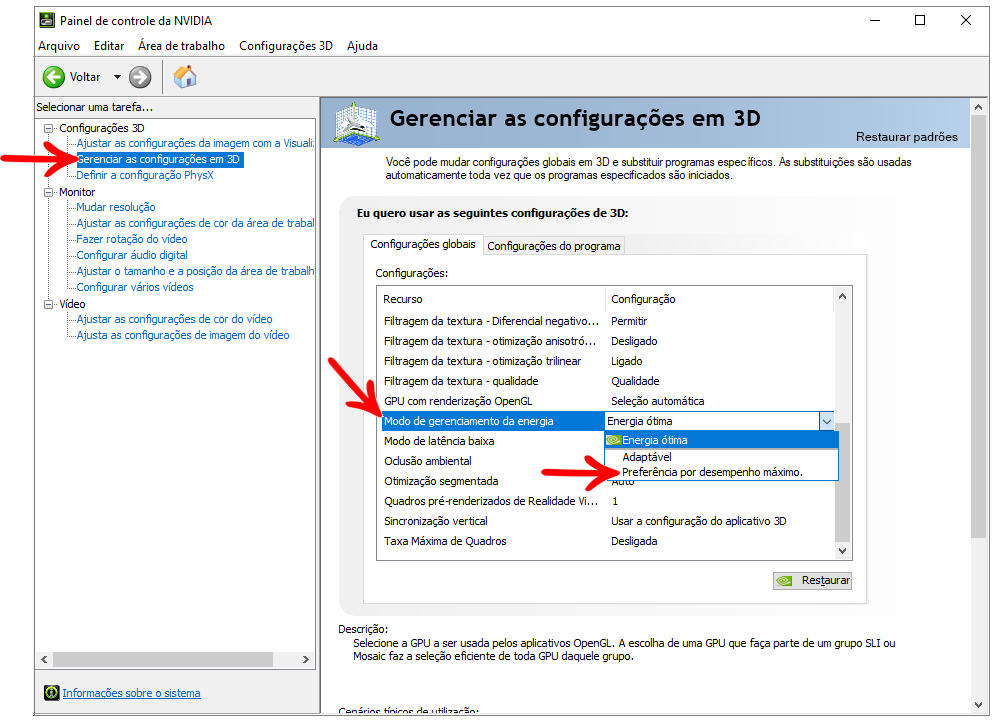Open Definir a configuração PhysX

tap(145, 175)
